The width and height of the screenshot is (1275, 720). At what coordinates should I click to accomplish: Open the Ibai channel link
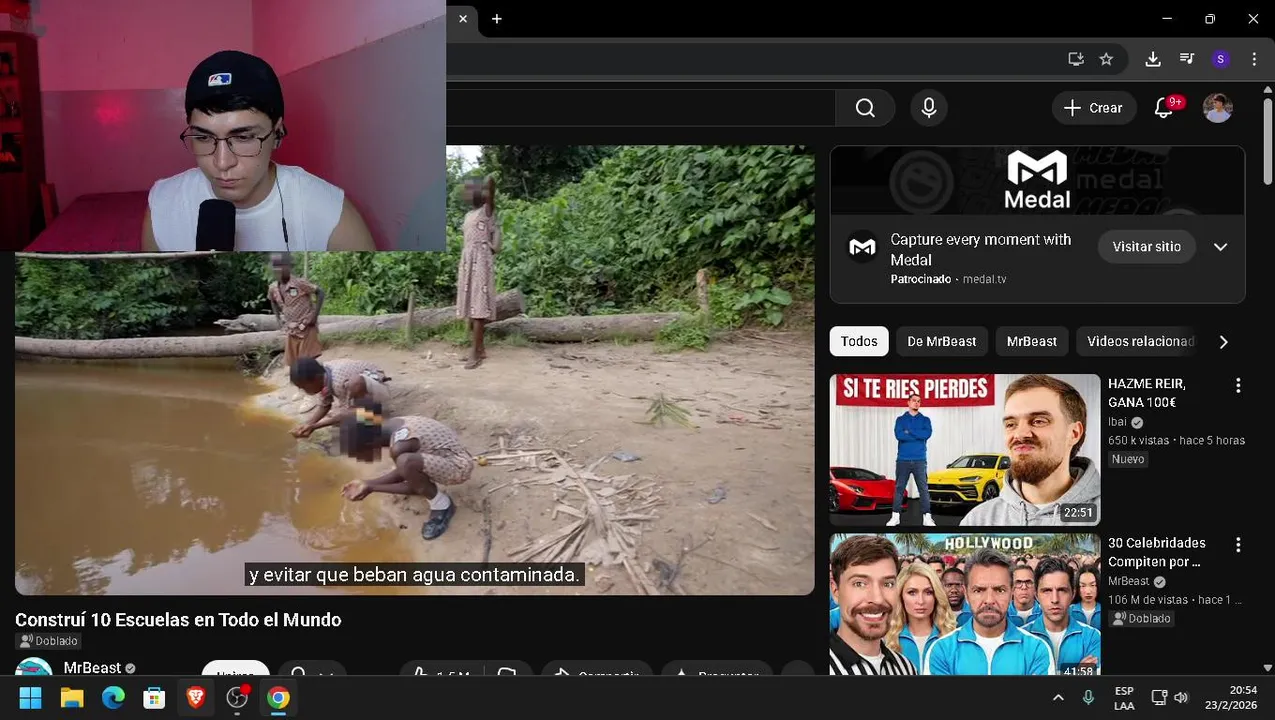coord(1117,422)
